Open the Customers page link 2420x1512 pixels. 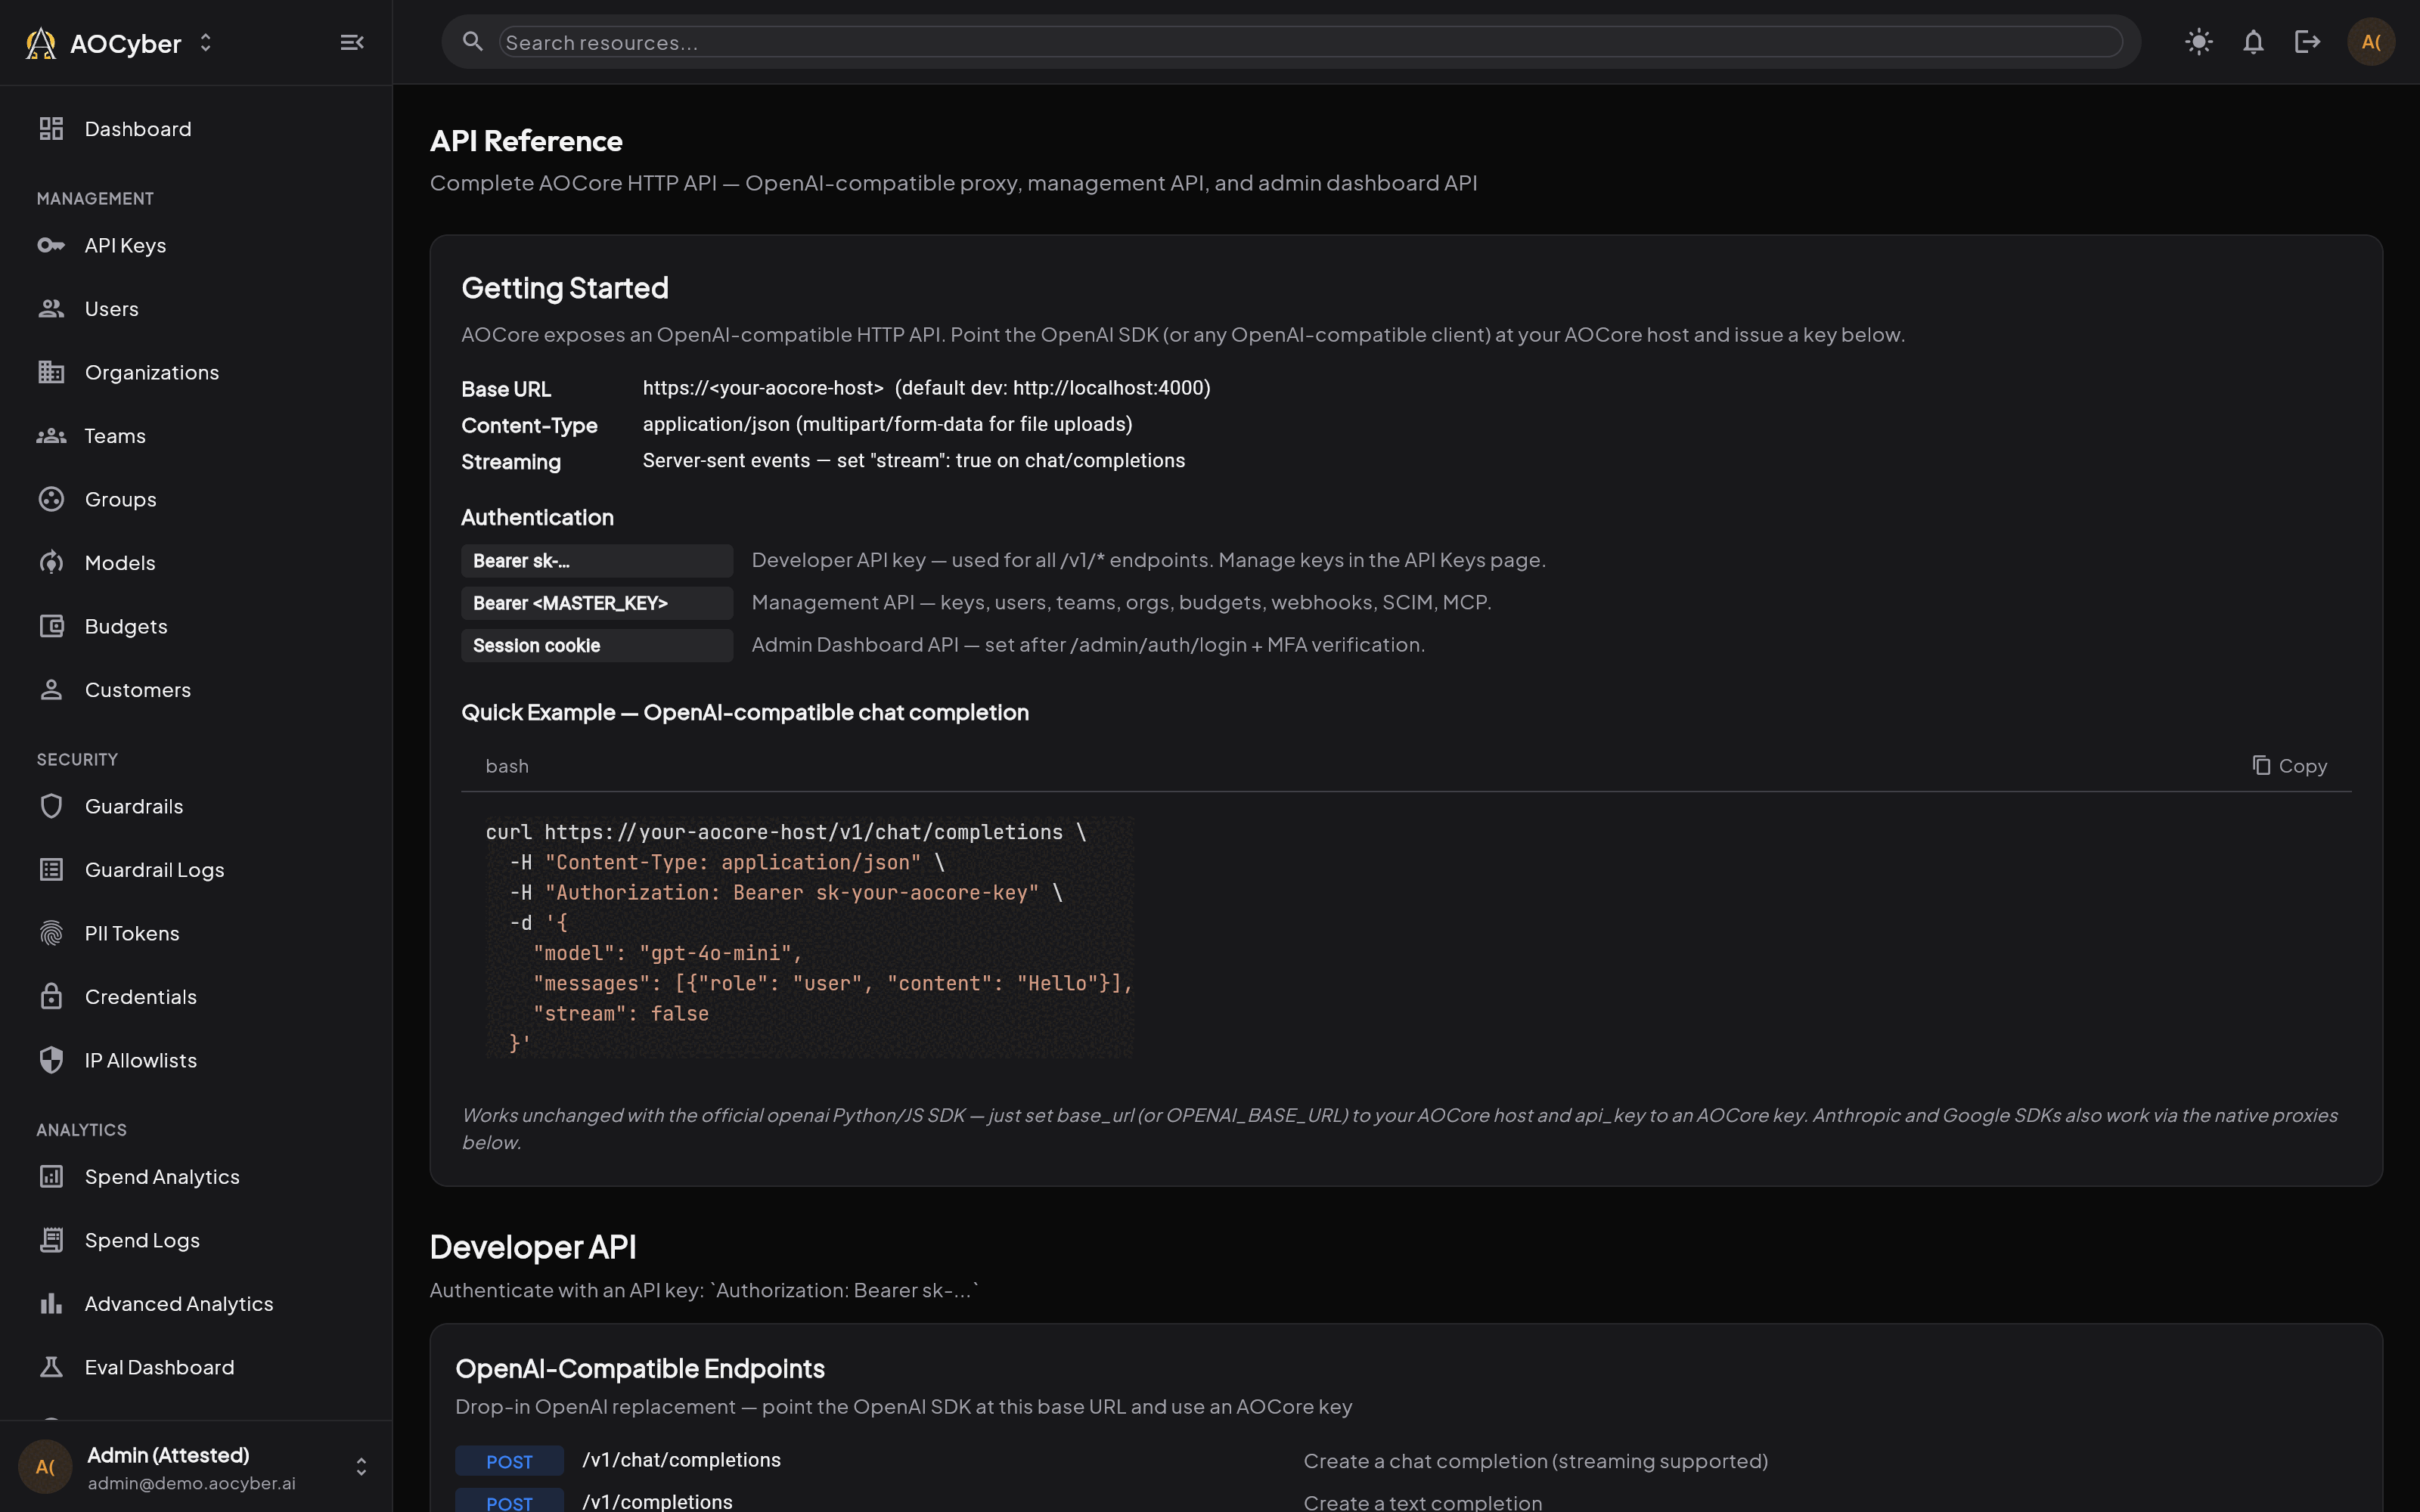[138, 690]
